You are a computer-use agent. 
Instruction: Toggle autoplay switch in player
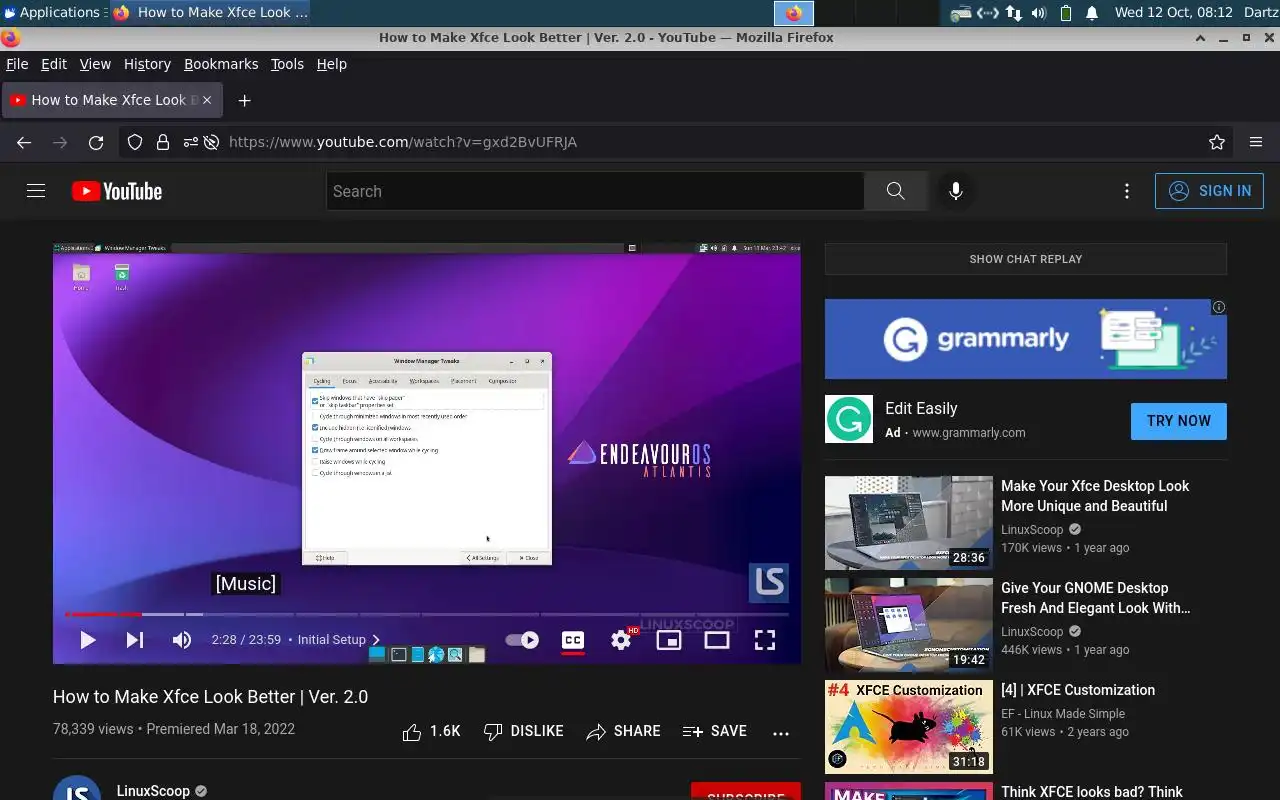(522, 640)
